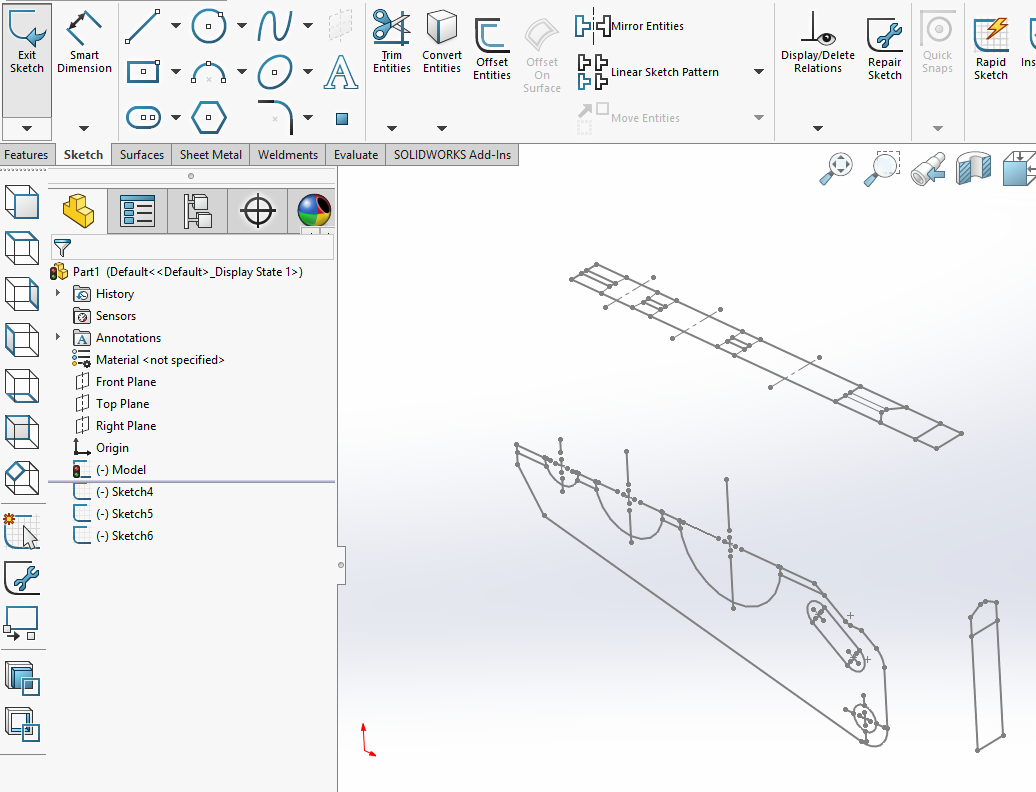Switch to the Features tab
1036x792 pixels.
click(26, 155)
